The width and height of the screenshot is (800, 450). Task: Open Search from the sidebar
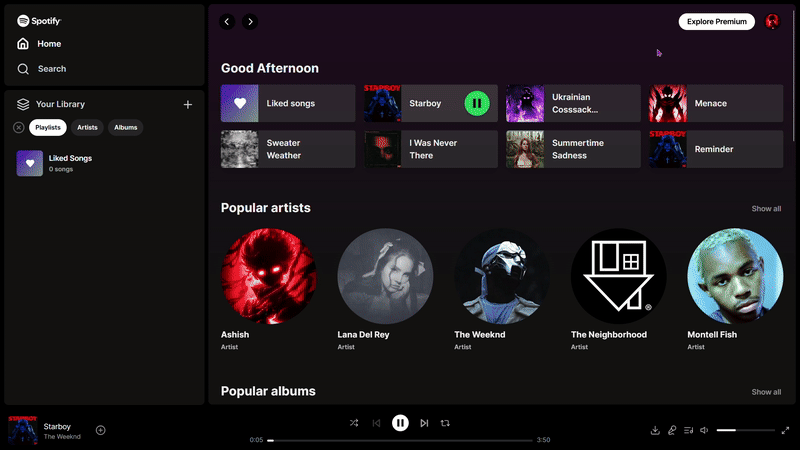point(41,69)
